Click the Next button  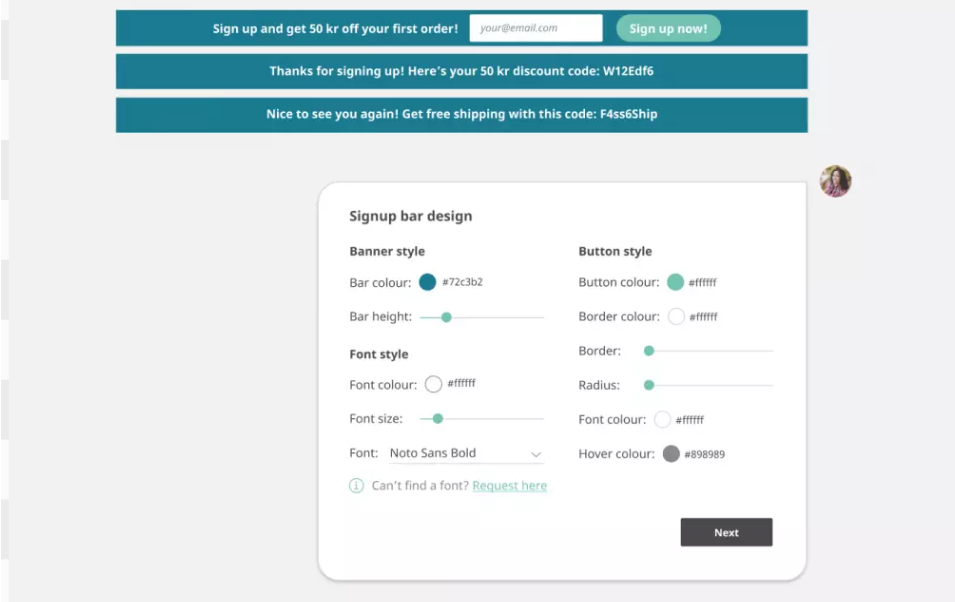pos(727,532)
